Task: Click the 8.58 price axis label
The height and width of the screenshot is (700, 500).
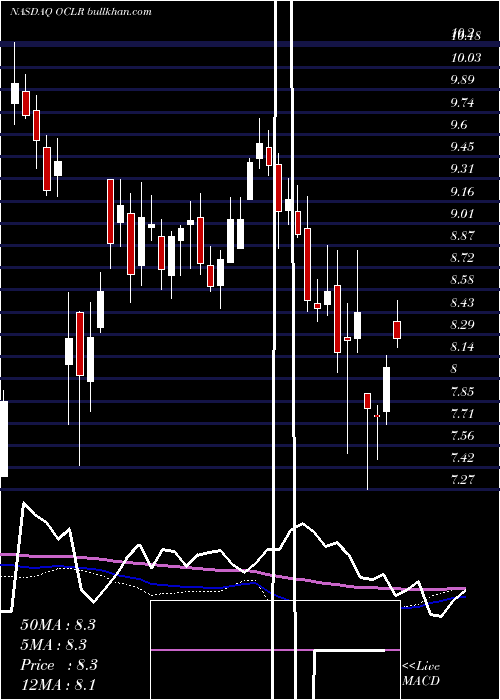Action: 462,280
